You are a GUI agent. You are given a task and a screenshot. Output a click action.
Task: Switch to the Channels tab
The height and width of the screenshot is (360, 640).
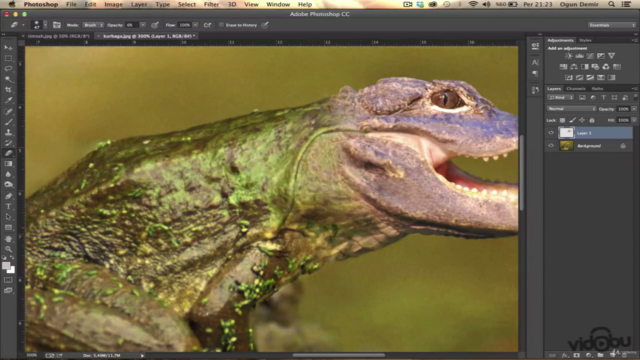[x=576, y=89]
